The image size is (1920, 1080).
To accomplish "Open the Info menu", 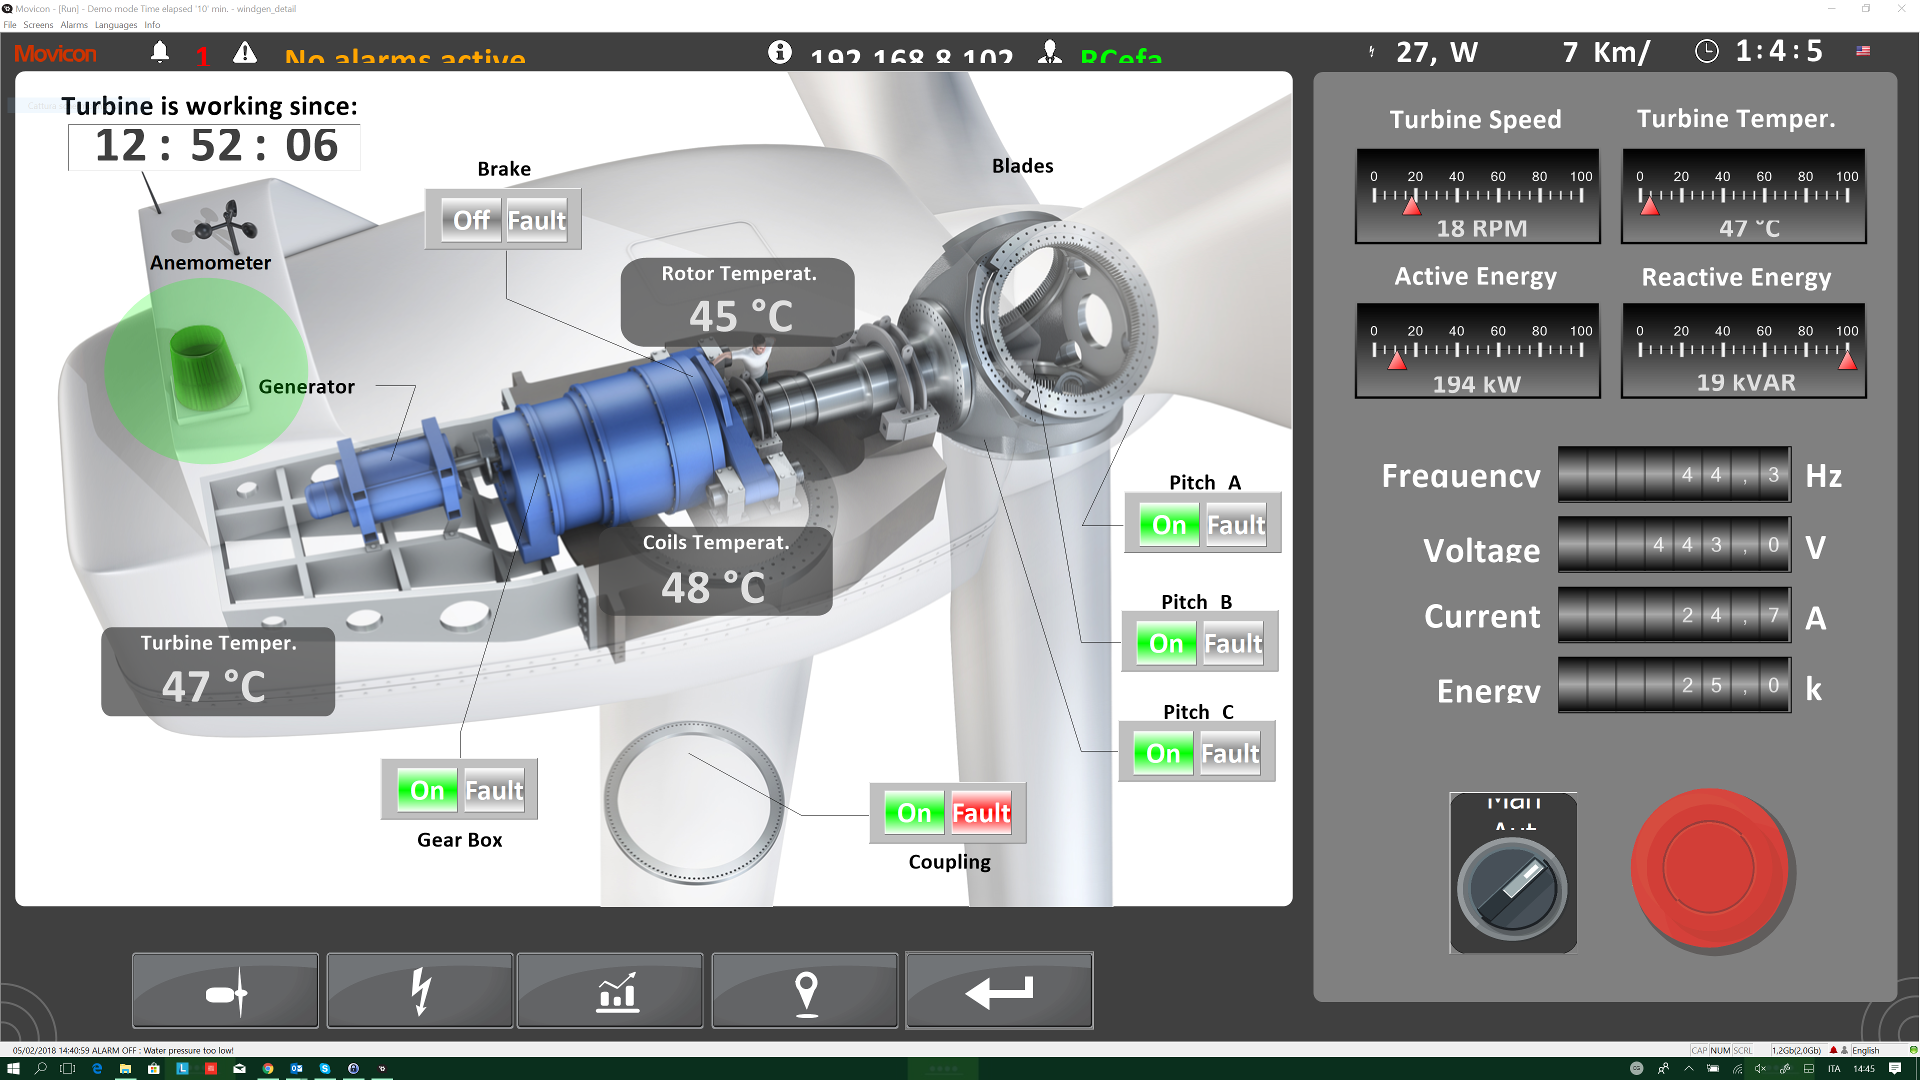I will (x=152, y=25).
